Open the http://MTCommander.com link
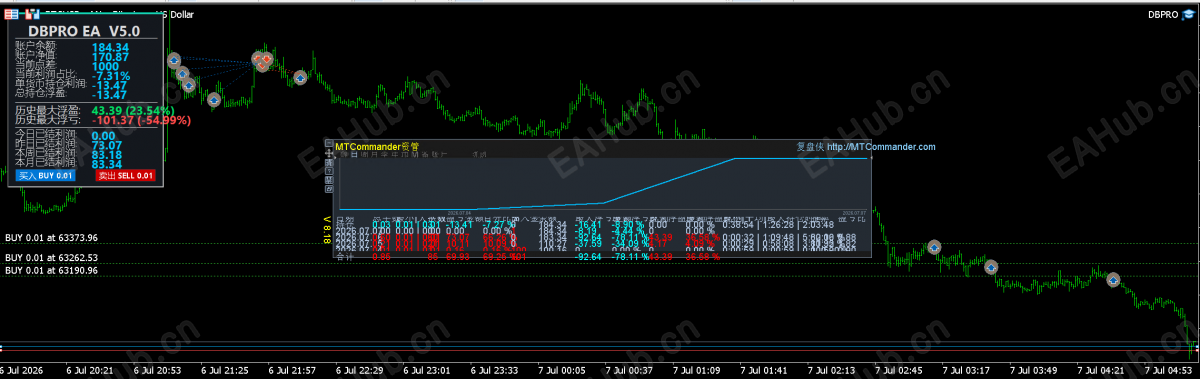 pyautogui.click(x=881, y=147)
